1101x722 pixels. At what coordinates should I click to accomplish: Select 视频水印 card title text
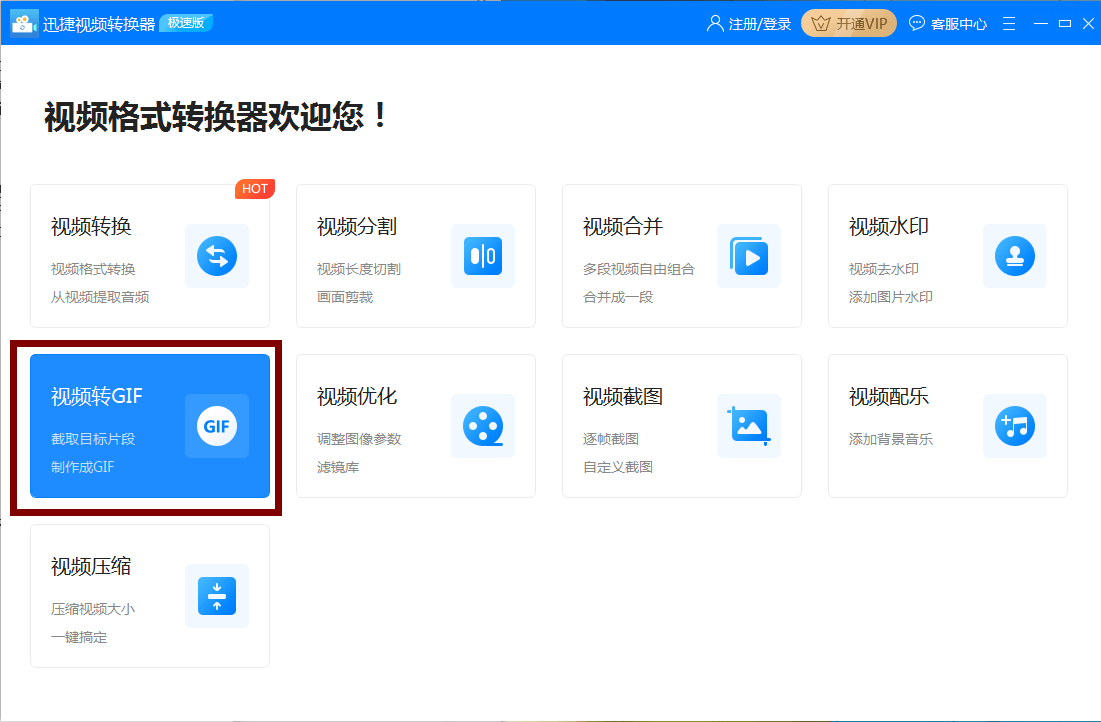(x=889, y=226)
